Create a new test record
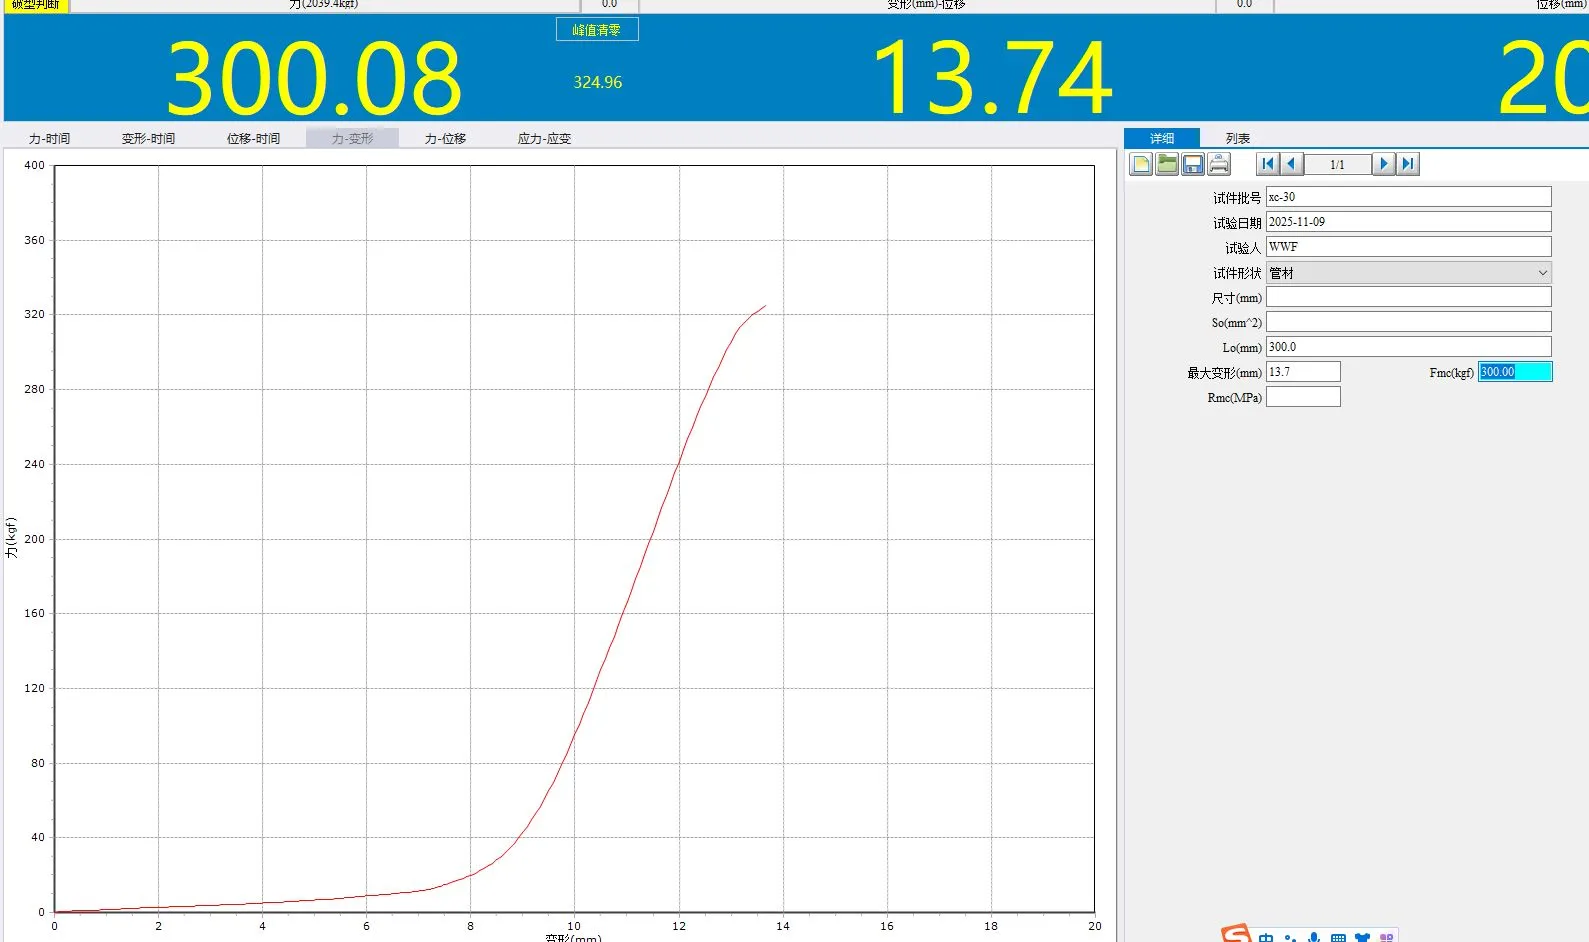1589x942 pixels. 1141,164
